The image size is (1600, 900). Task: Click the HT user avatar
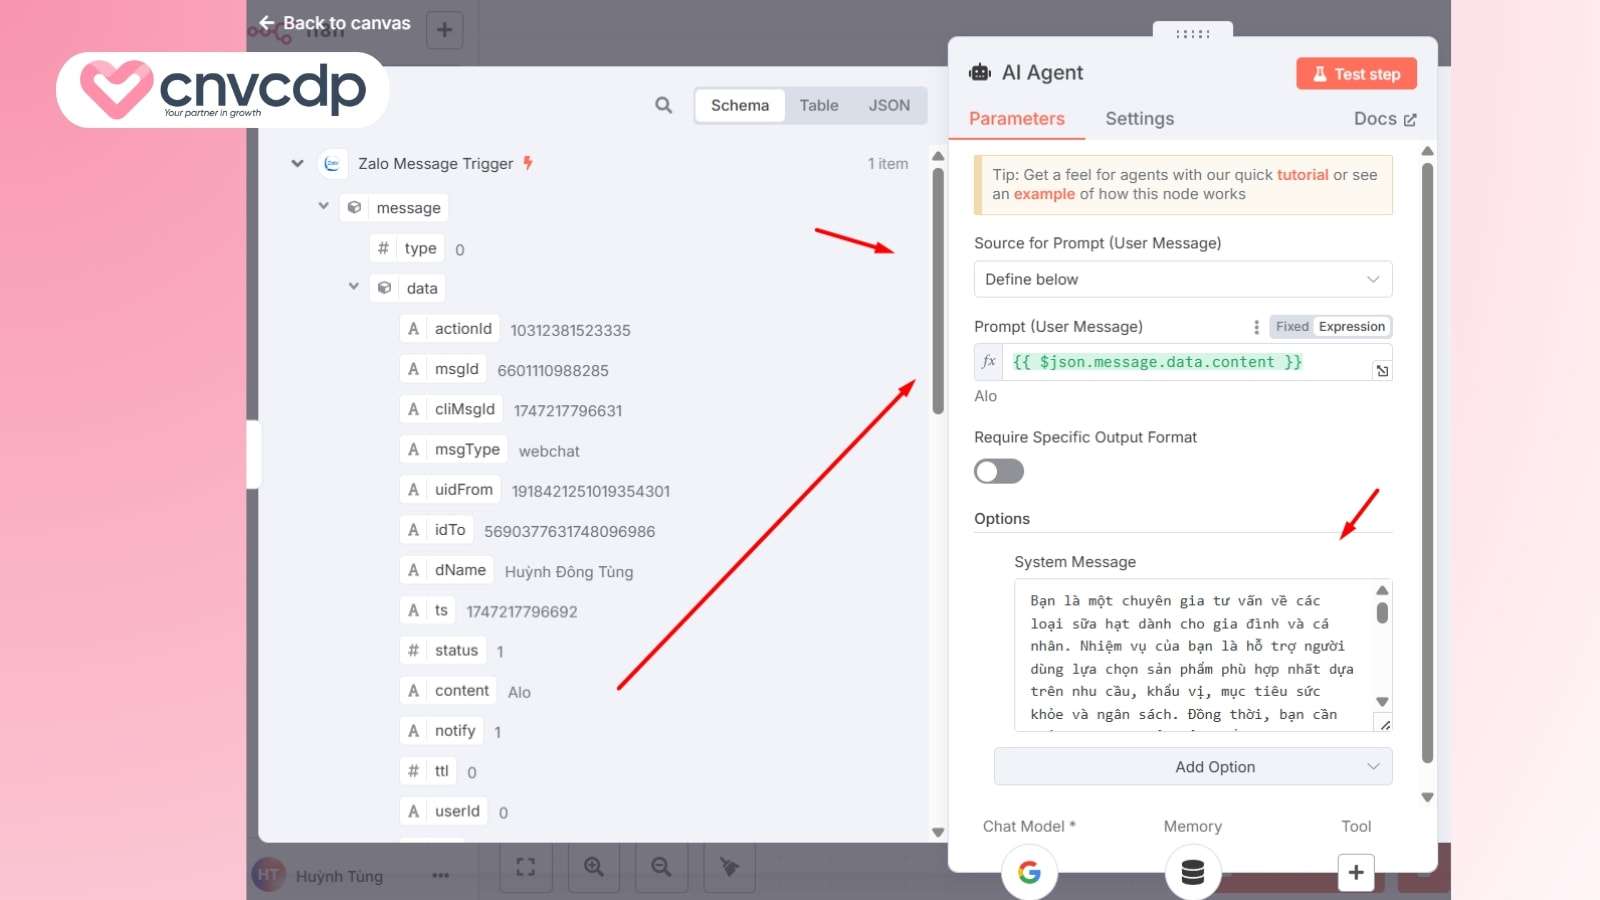[268, 875]
